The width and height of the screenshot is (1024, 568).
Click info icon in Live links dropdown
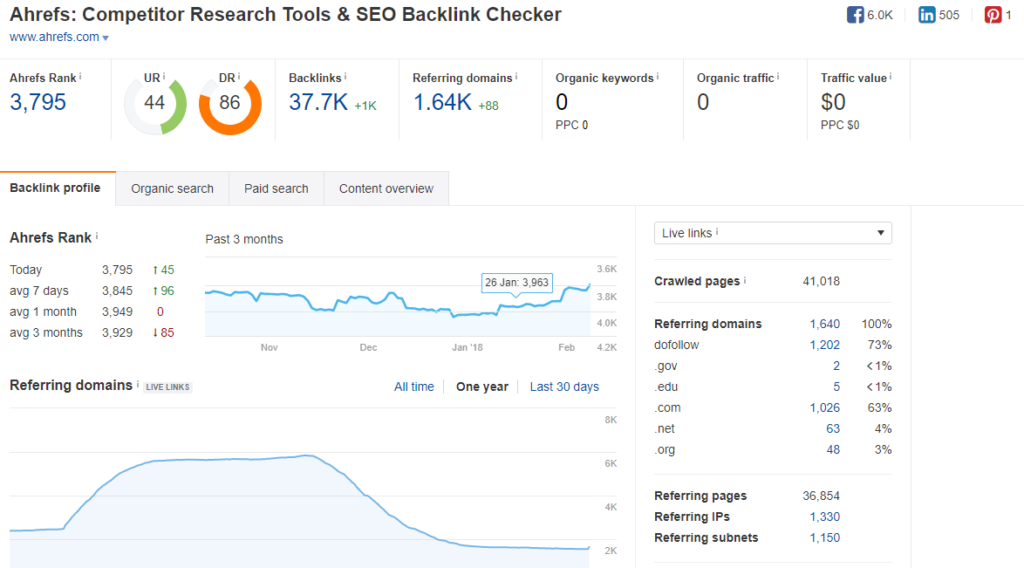717,232
